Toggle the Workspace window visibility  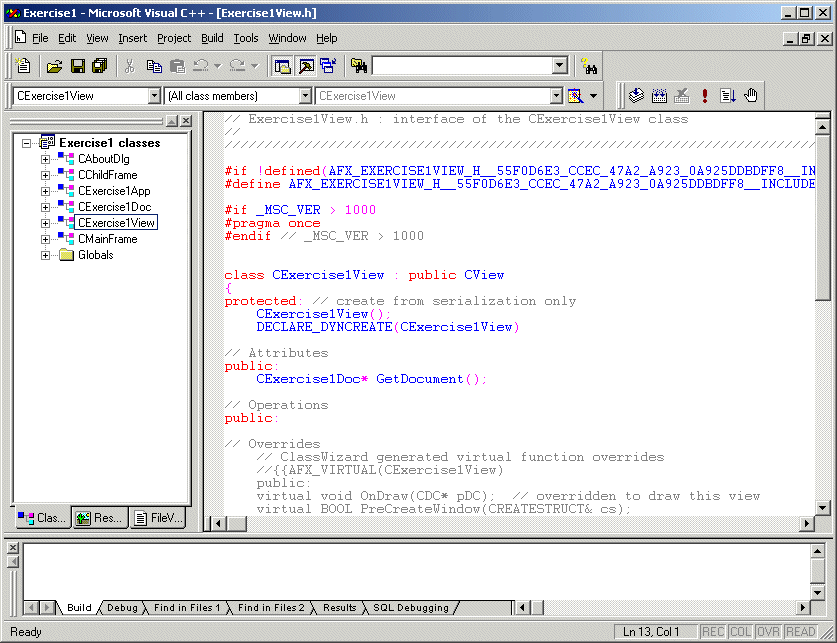[283, 65]
